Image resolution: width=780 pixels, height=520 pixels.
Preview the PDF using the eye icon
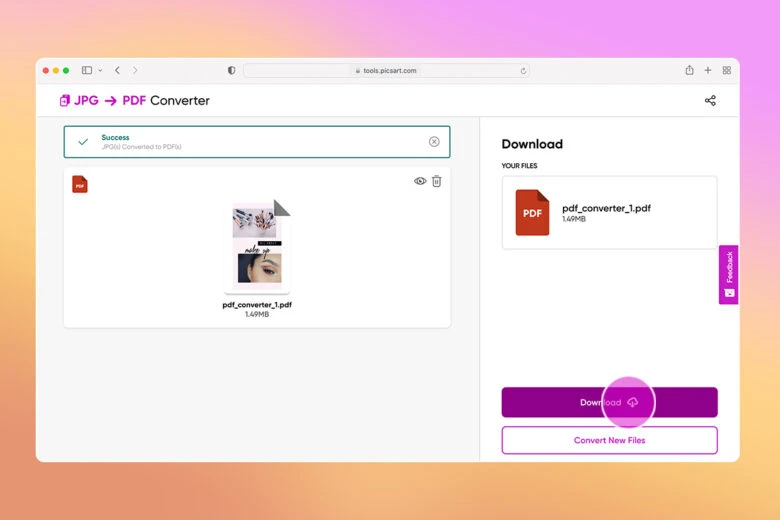pos(420,181)
